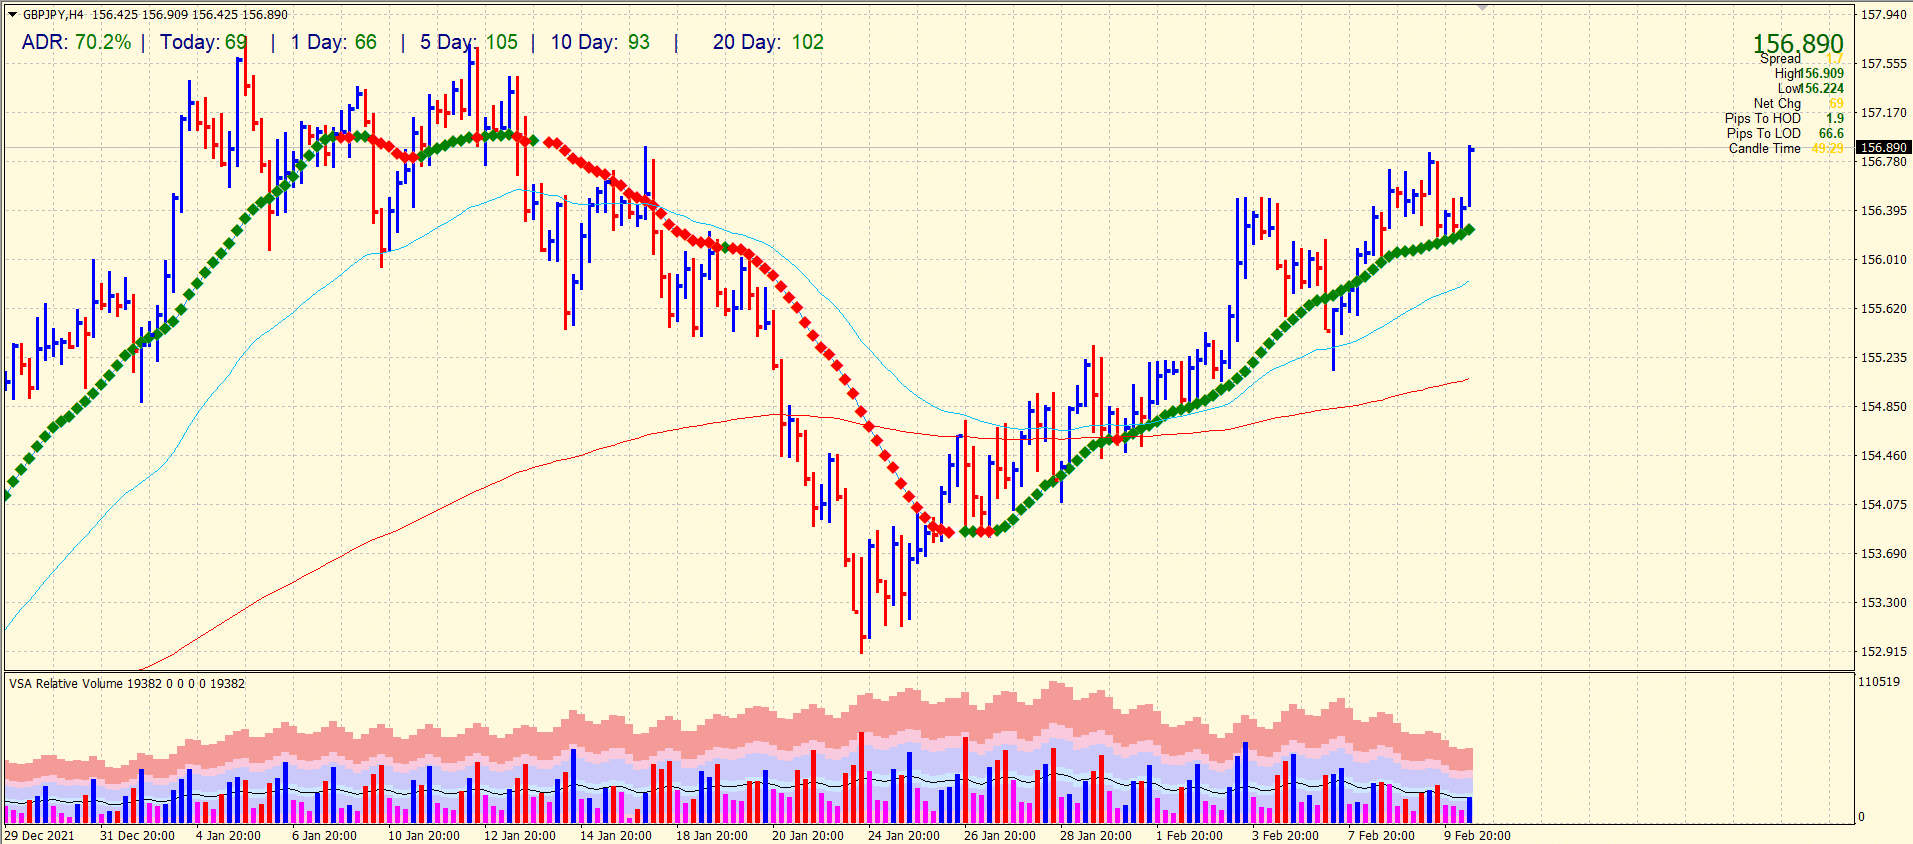Click the 9 Feb 20:00 date label
1913x844 pixels.
coord(1477,836)
